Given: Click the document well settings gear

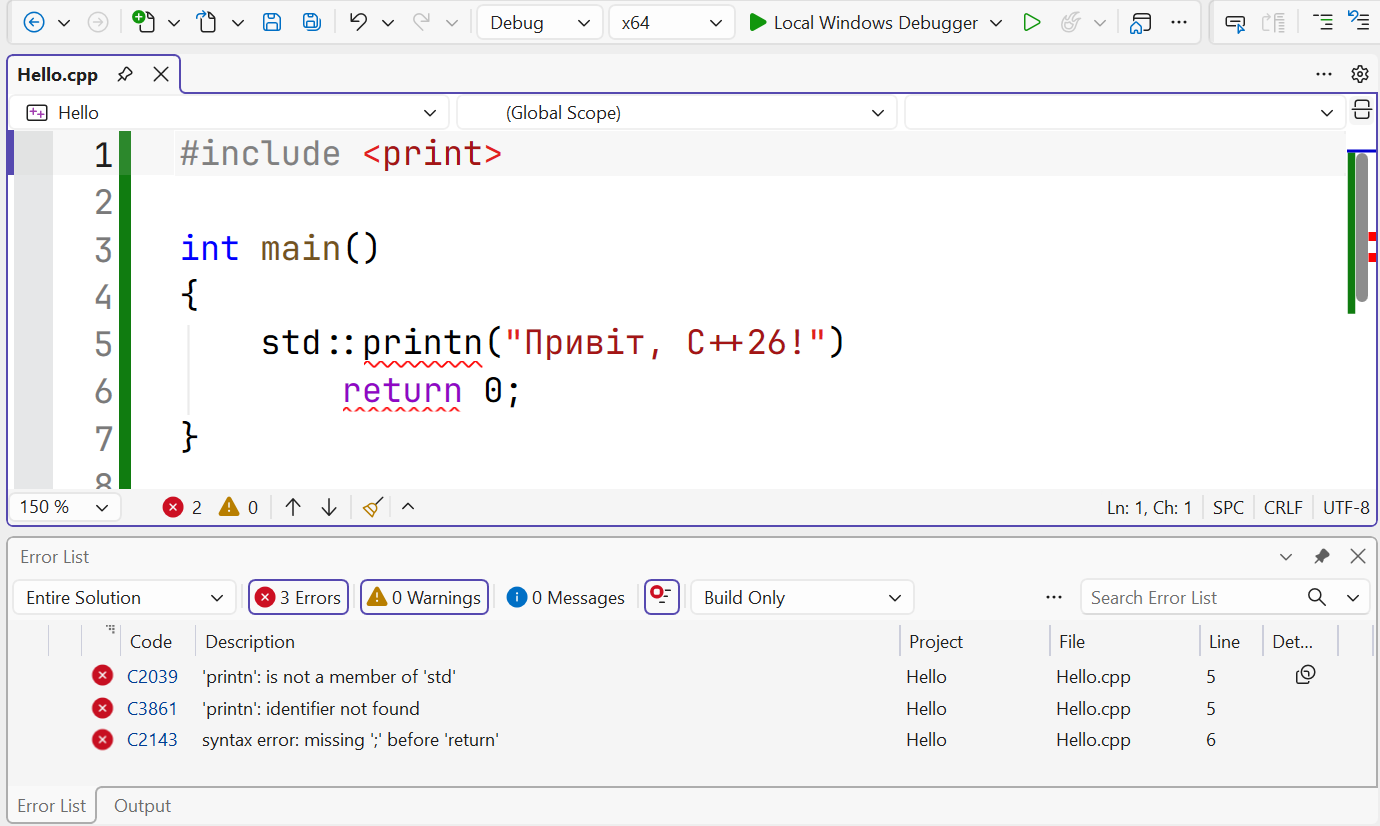Looking at the screenshot, I should point(1359,74).
